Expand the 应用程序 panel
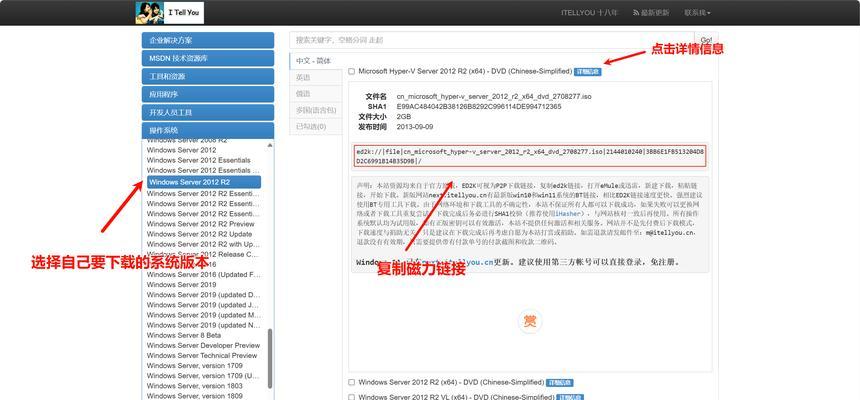Screen dimensions: 860x400 [x=208, y=94]
